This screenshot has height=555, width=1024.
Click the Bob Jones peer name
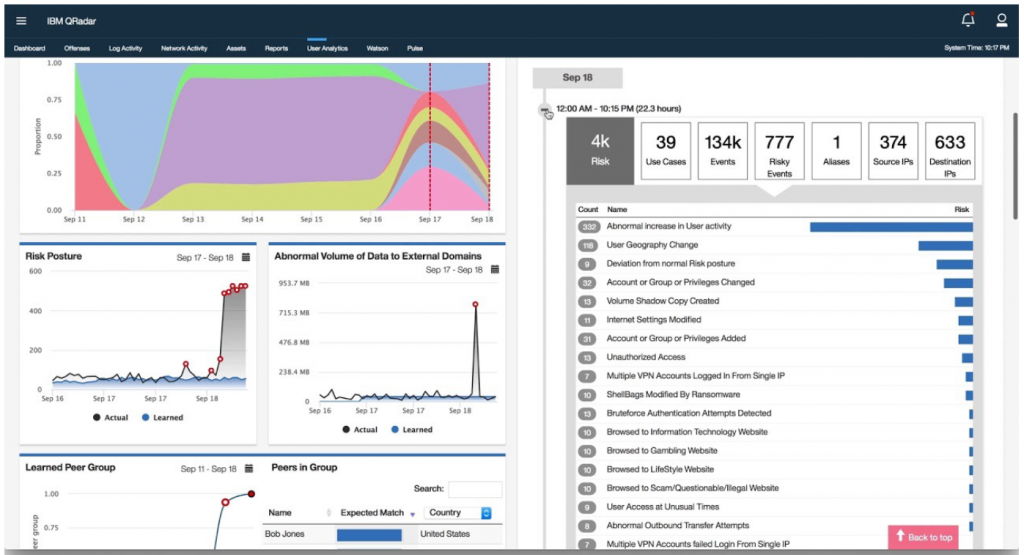(x=285, y=534)
